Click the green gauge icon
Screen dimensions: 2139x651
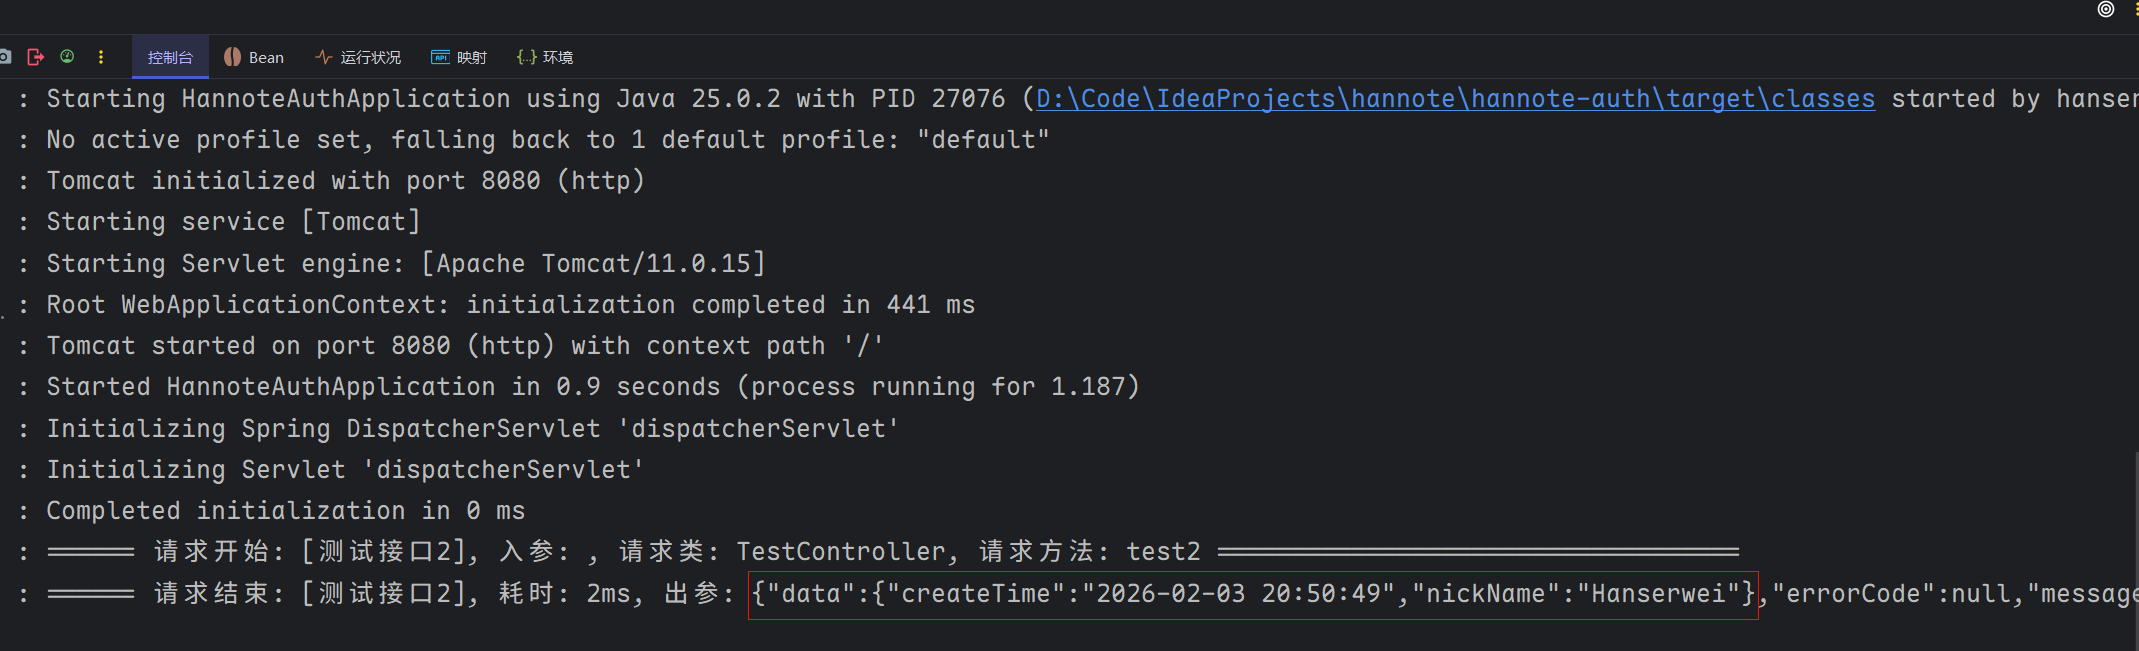pos(67,57)
